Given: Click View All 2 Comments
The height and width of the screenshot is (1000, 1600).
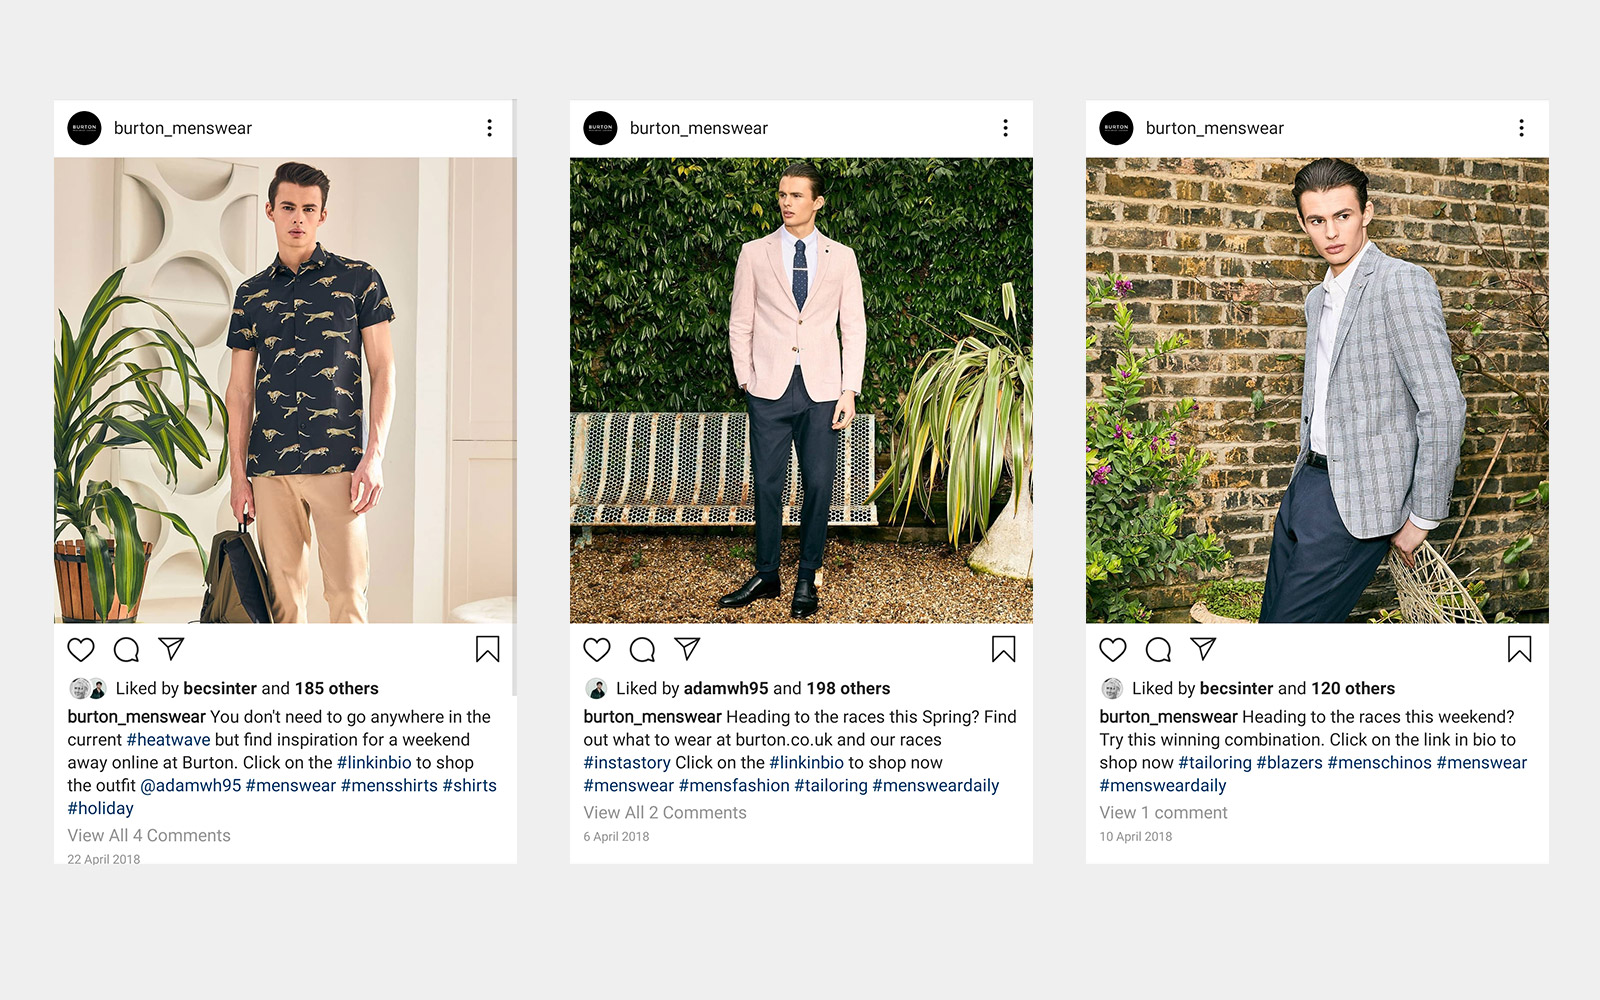Looking at the screenshot, I should click(665, 813).
